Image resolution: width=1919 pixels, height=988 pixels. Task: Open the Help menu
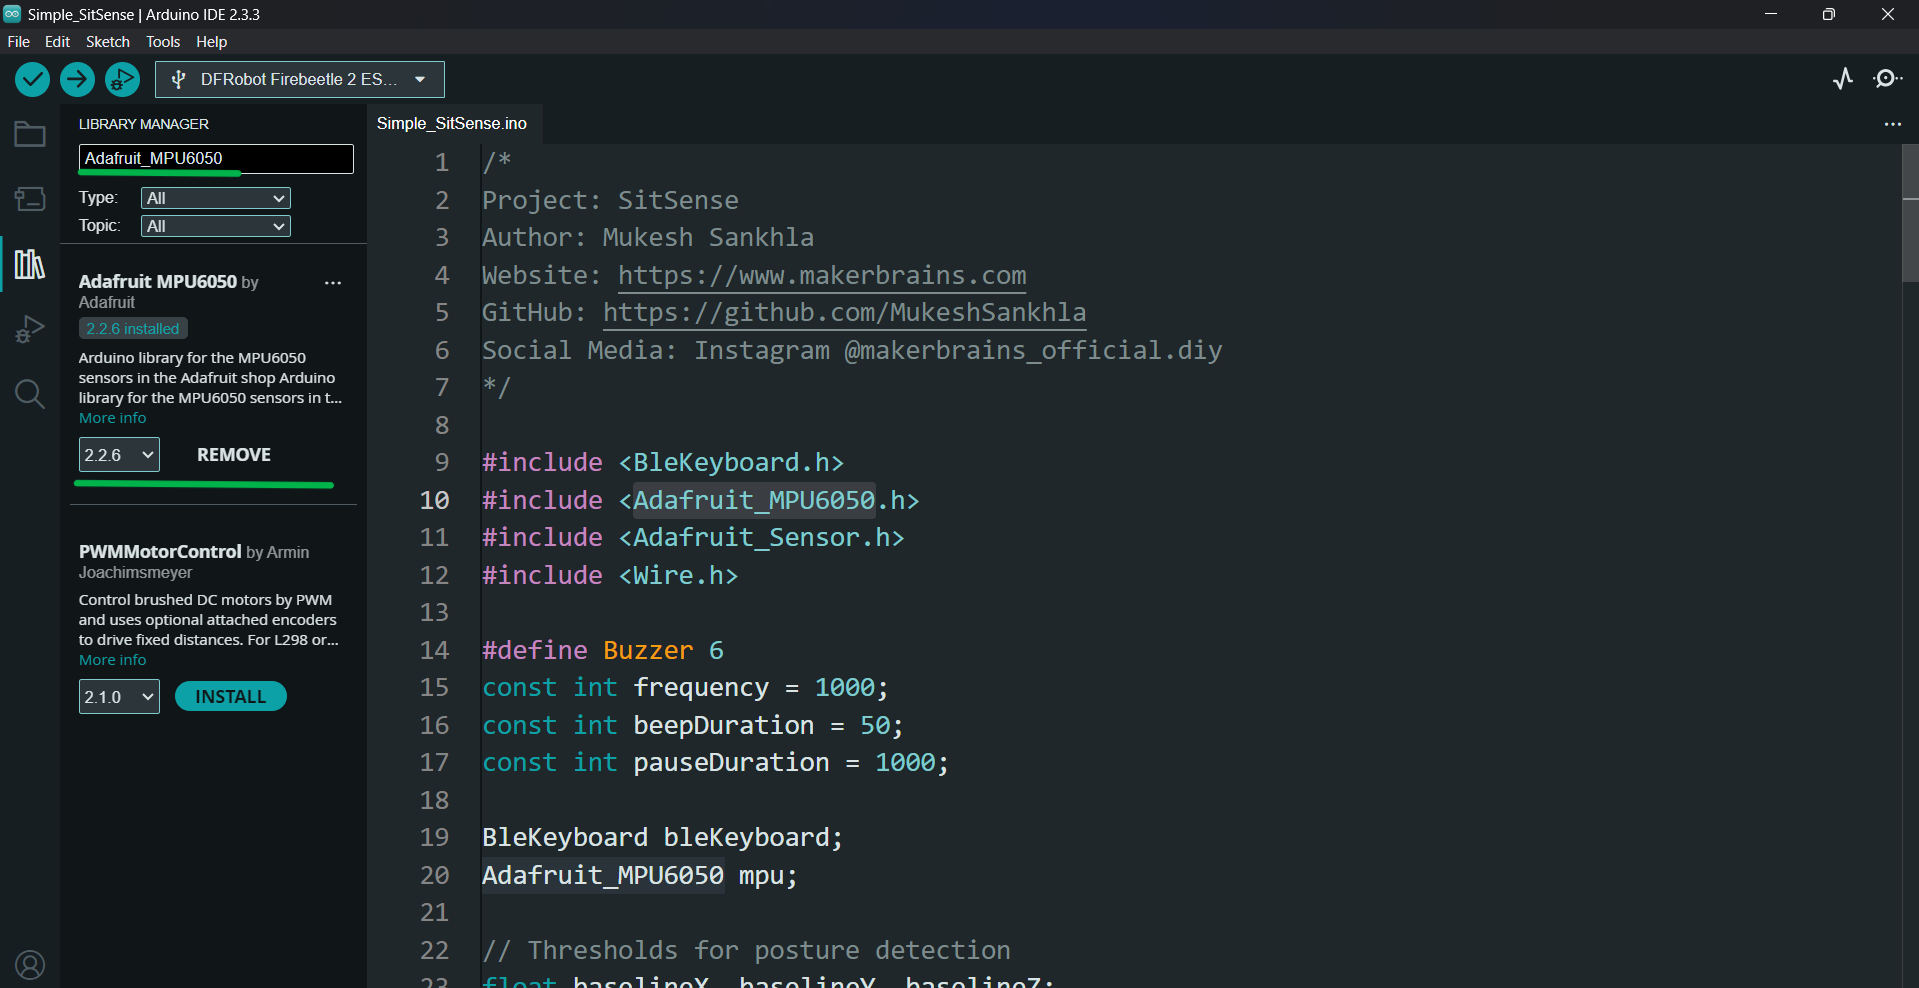pos(211,42)
